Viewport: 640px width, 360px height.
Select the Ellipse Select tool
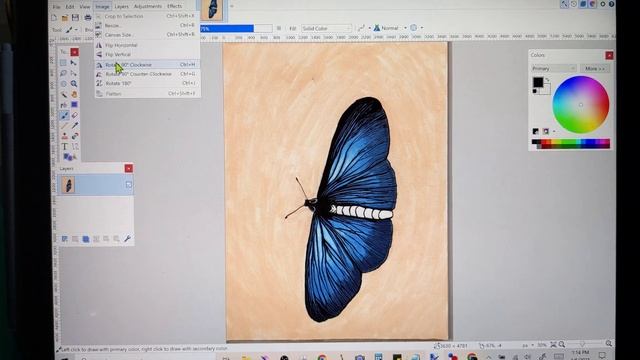[x=63, y=84]
